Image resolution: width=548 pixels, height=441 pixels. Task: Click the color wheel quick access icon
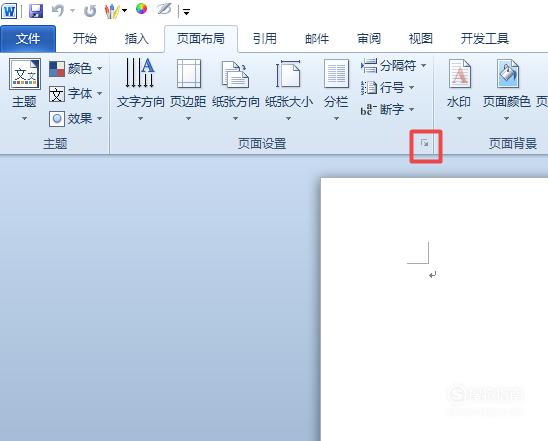141,9
